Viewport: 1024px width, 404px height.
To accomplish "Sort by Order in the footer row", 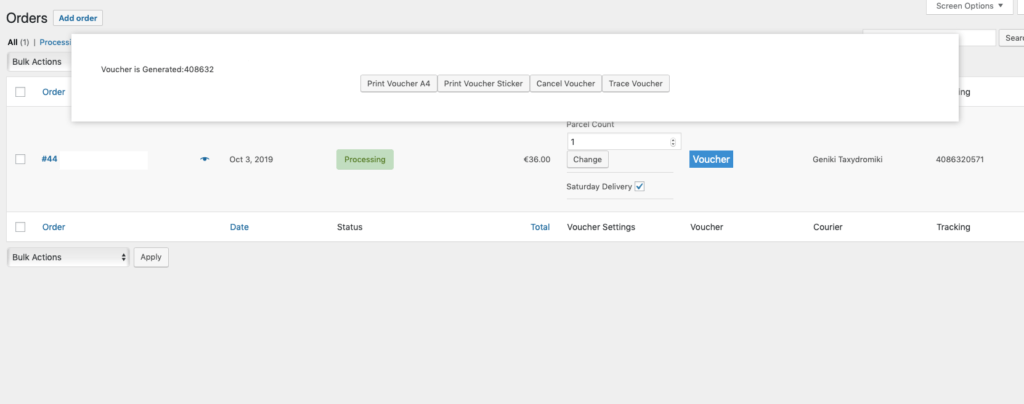I will pyautogui.click(x=54, y=227).
